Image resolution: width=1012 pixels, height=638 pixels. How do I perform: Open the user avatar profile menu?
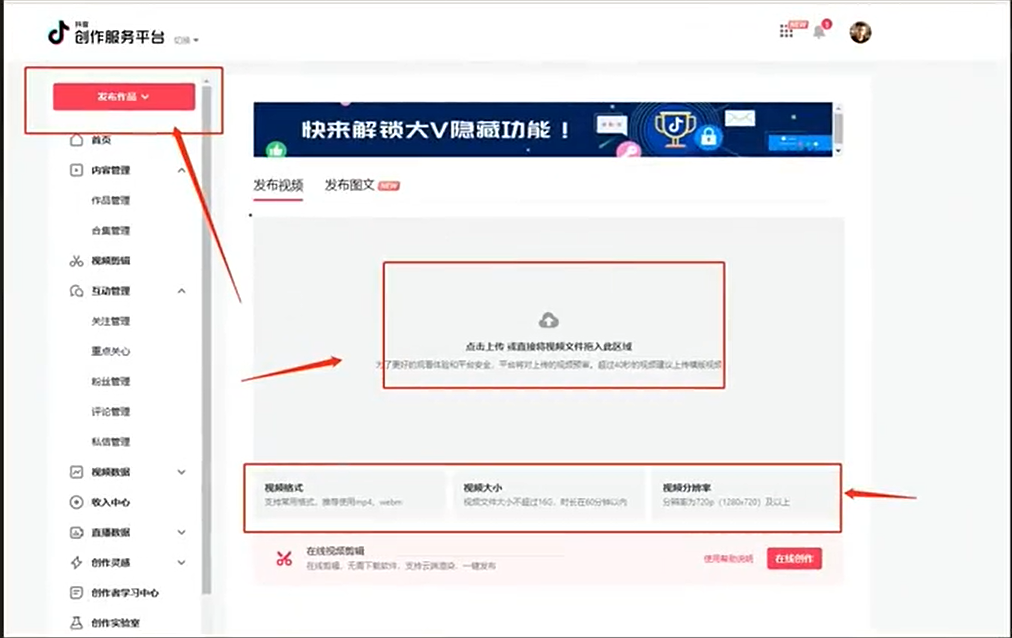click(860, 32)
